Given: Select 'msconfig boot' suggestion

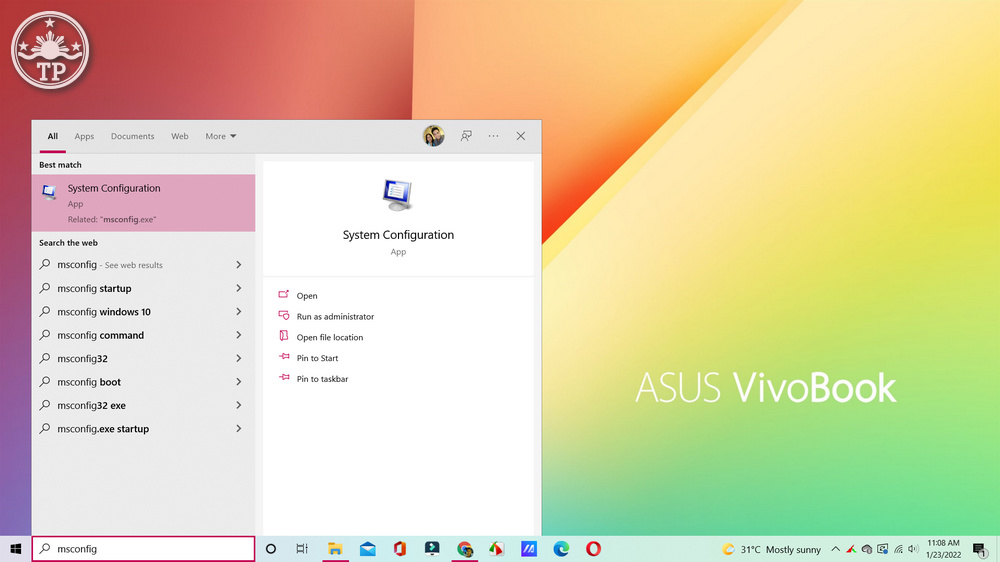Looking at the screenshot, I should (x=143, y=382).
